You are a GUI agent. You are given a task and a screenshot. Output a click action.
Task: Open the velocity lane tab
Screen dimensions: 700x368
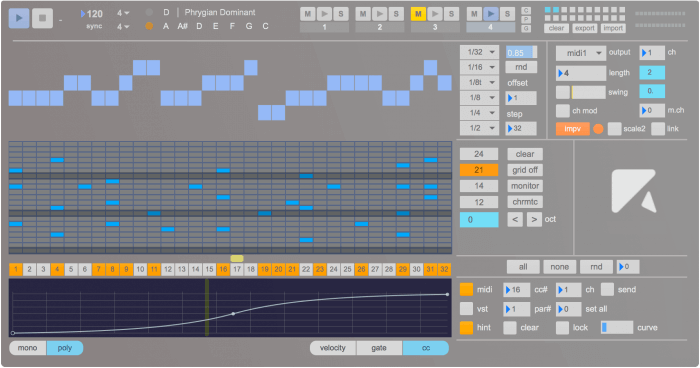(x=333, y=348)
